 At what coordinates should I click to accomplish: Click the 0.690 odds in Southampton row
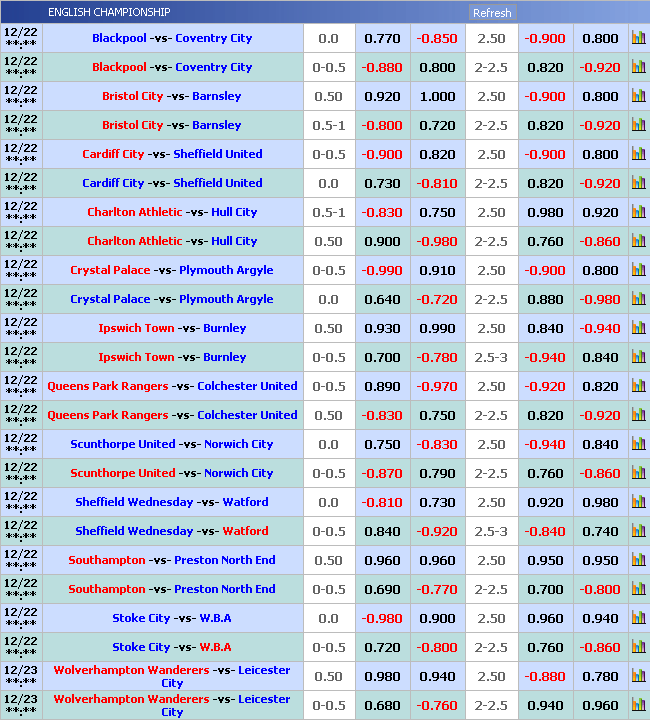tap(382, 590)
